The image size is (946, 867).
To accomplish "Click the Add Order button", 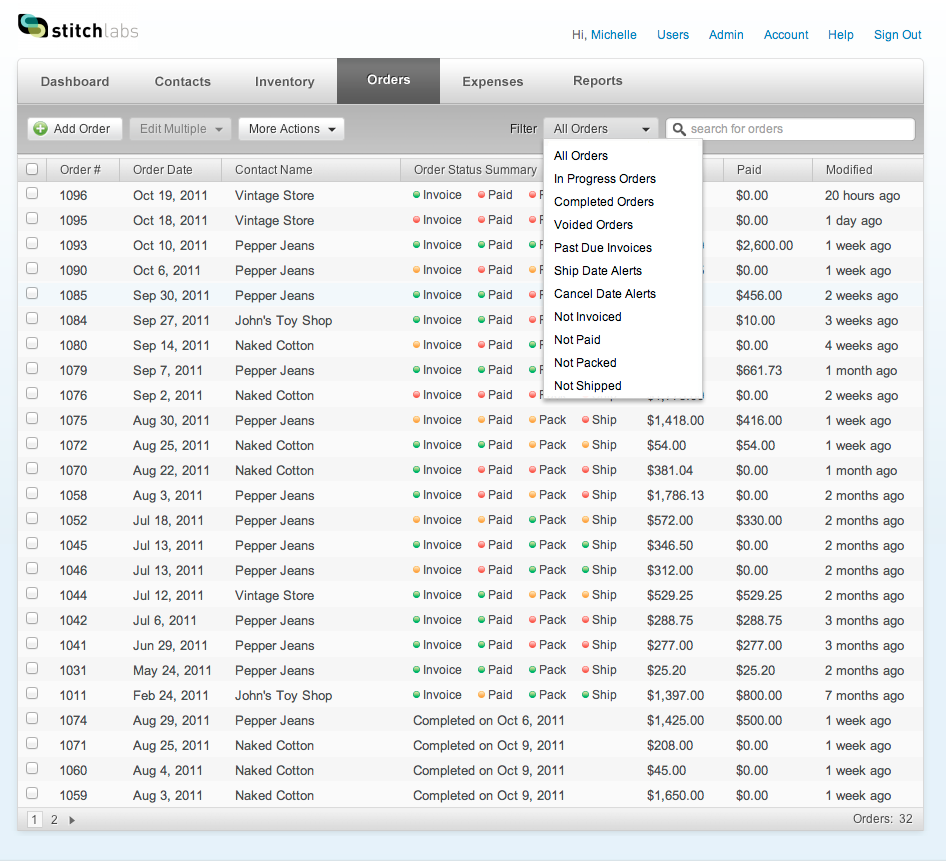I will [75, 129].
